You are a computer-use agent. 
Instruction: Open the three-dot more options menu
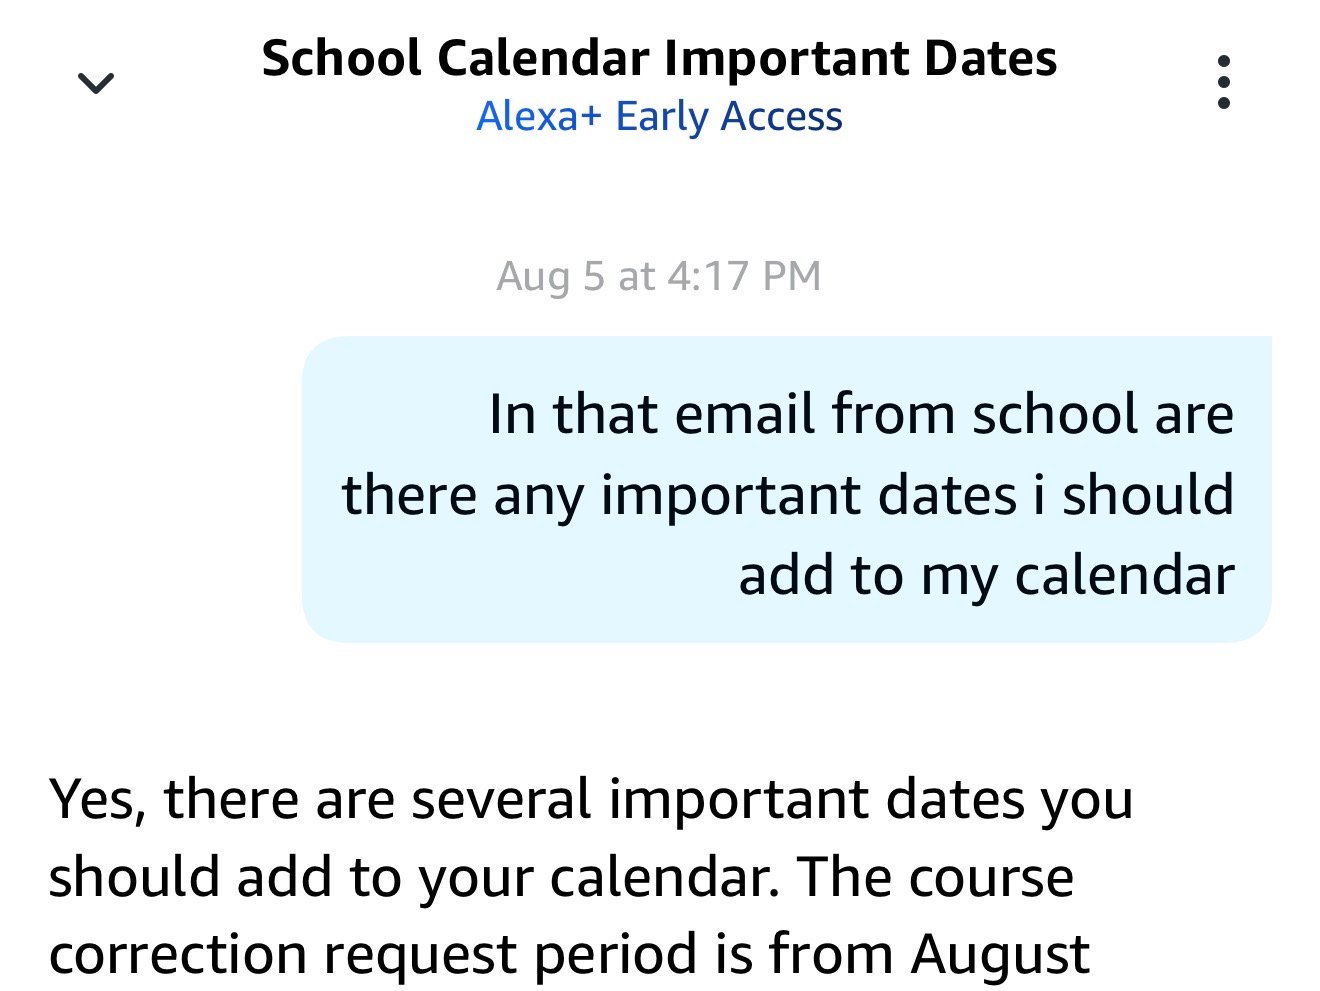(x=1223, y=82)
